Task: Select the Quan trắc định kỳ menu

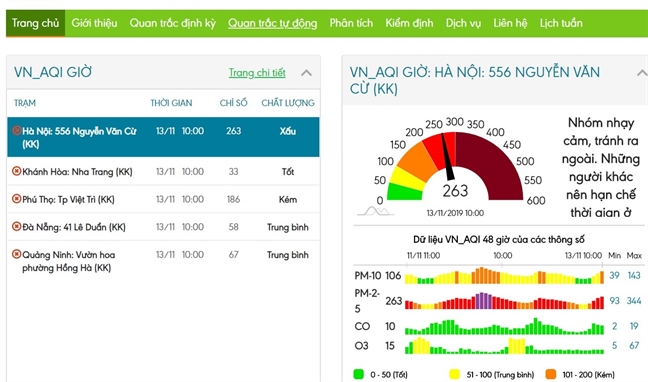Action: pos(173,23)
